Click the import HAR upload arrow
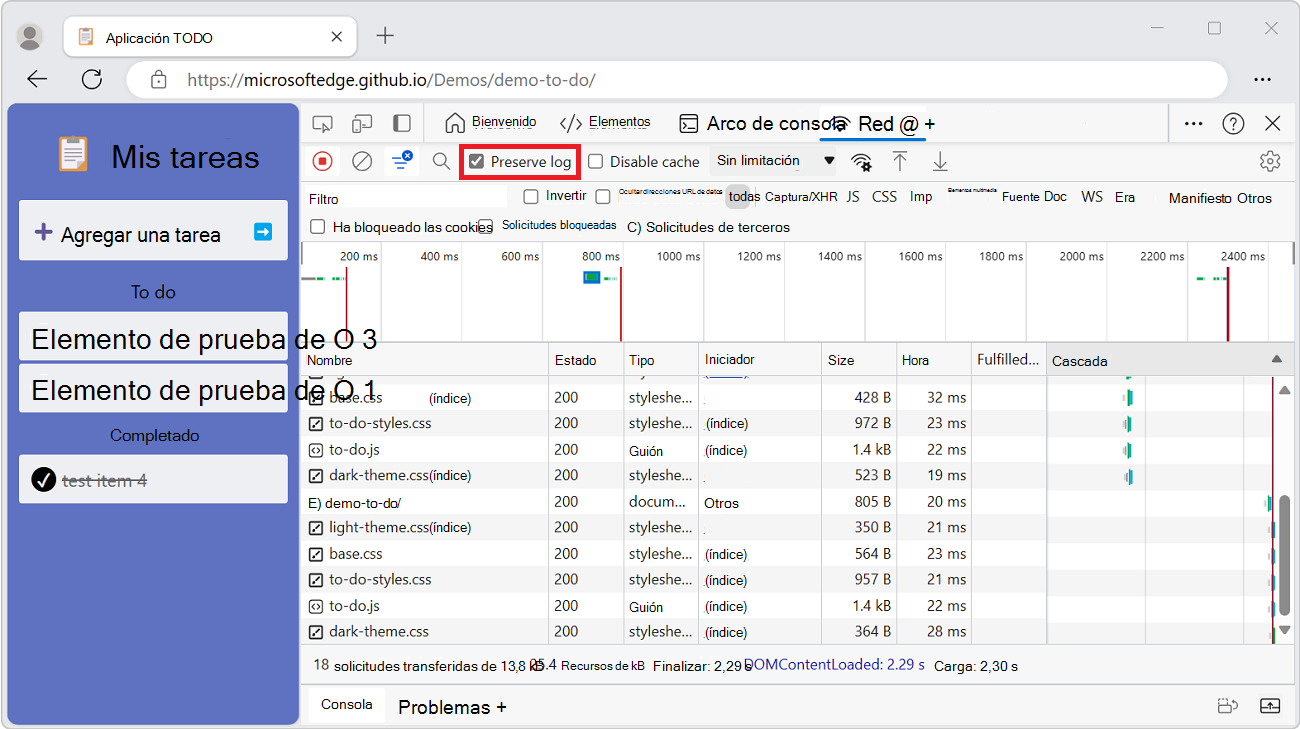Screen dimensions: 1300x729 click(900, 161)
